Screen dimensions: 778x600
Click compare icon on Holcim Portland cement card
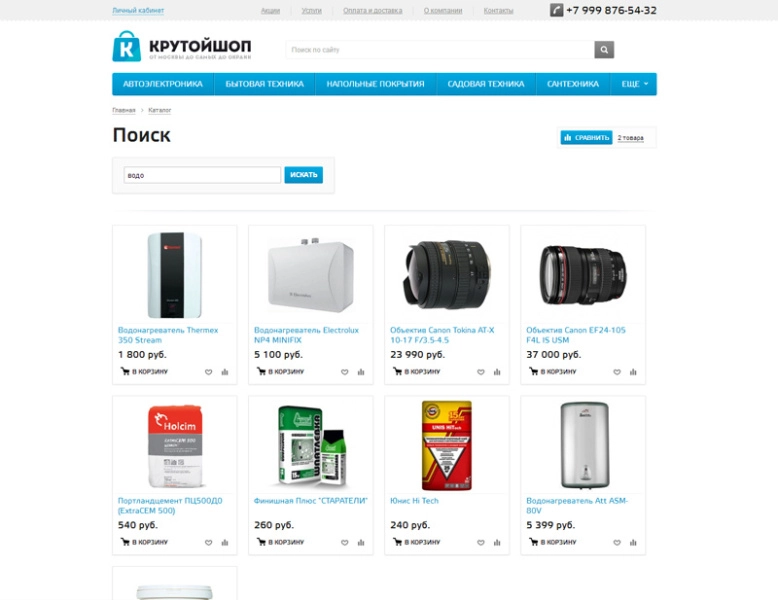(x=225, y=542)
